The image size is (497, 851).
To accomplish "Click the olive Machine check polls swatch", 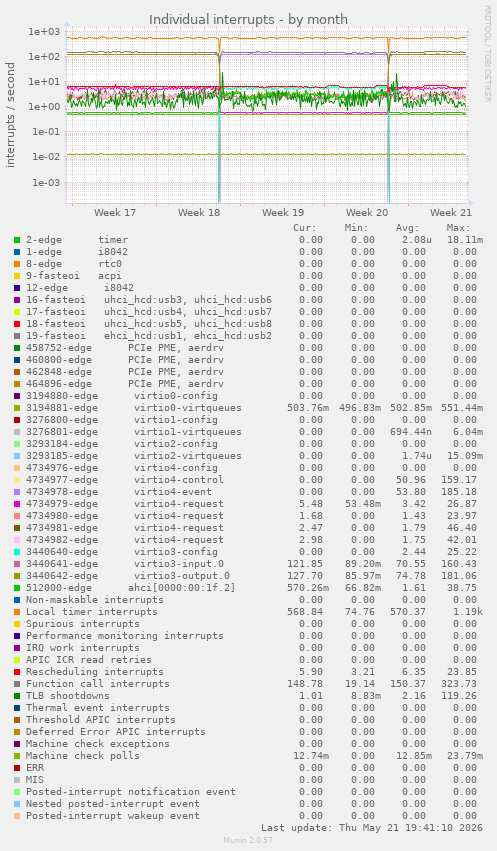I will point(17,755).
